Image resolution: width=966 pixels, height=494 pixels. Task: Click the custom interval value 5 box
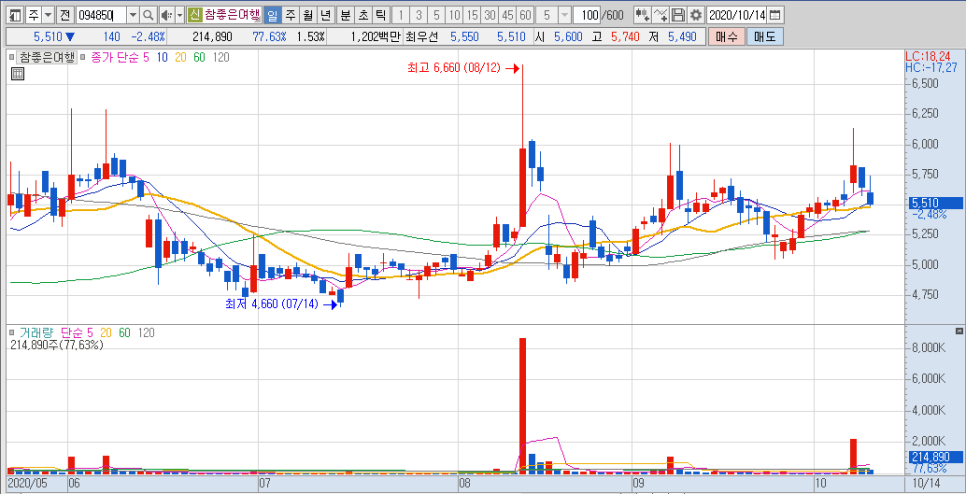tap(547, 15)
